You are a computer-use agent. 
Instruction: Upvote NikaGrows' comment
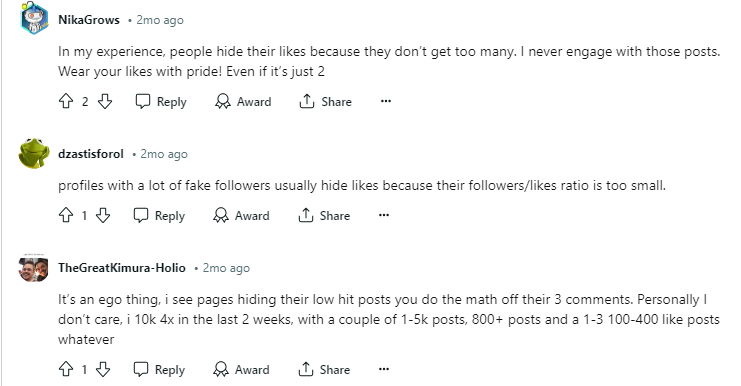click(x=66, y=101)
